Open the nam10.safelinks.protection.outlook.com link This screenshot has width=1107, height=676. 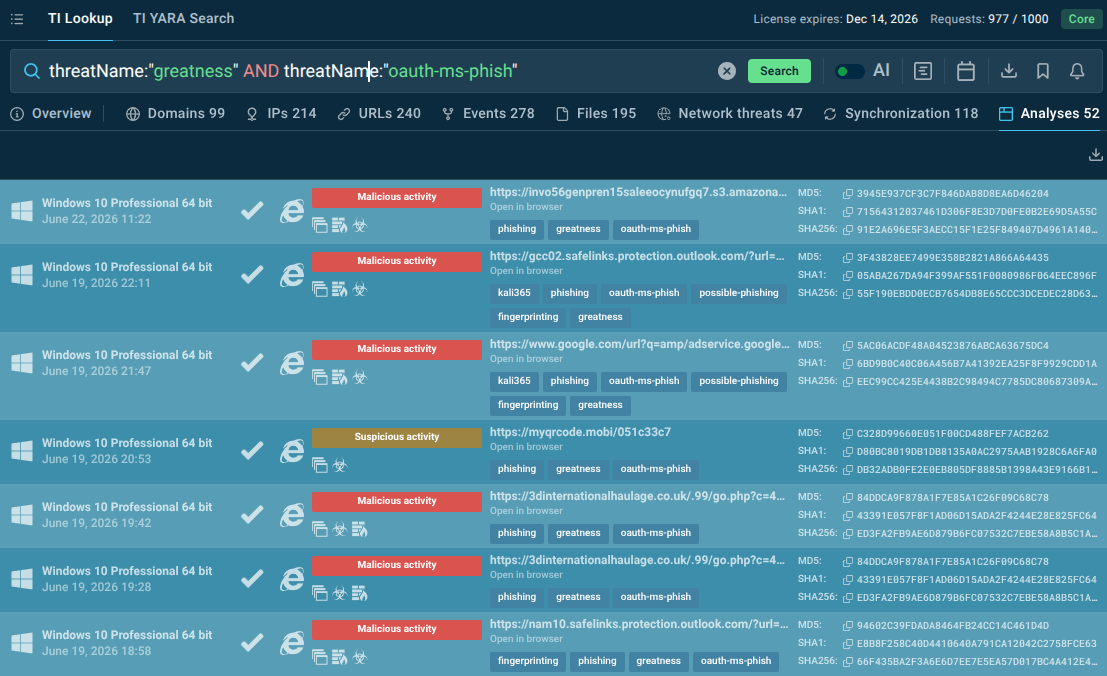tap(639, 624)
